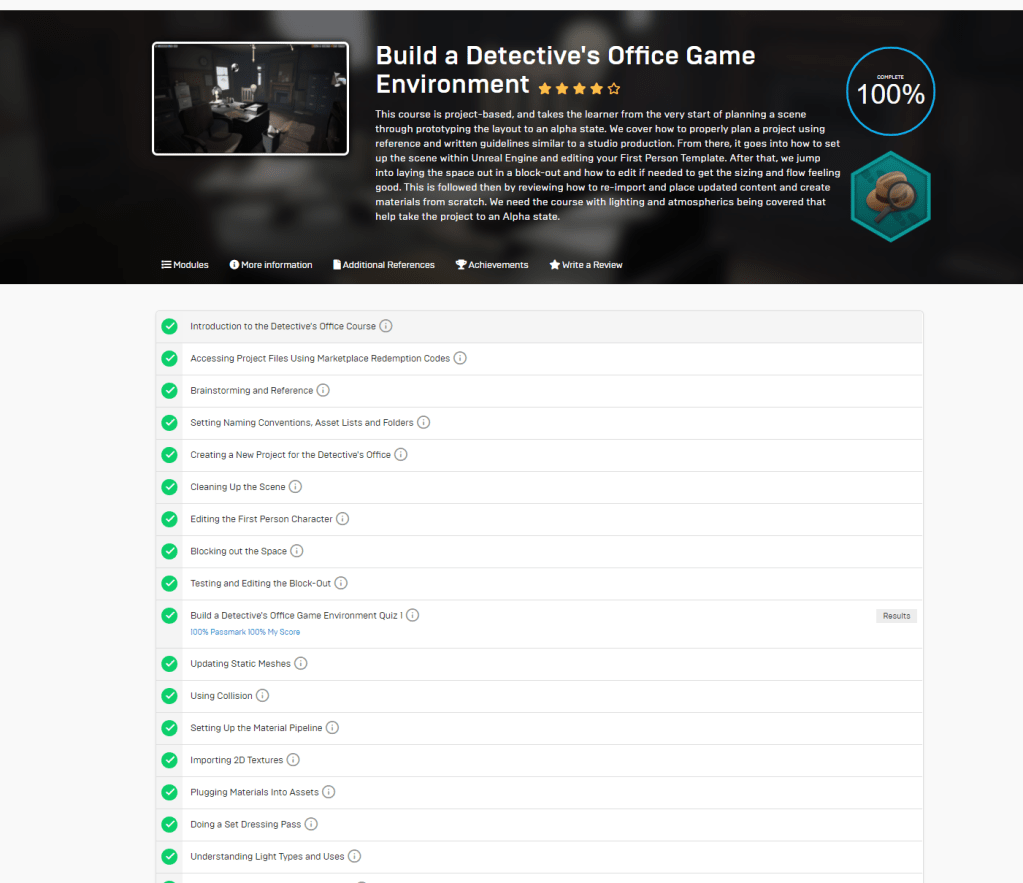This screenshot has width=1023, height=883.
Task: Switch to the Additional References tab
Action: point(383,265)
